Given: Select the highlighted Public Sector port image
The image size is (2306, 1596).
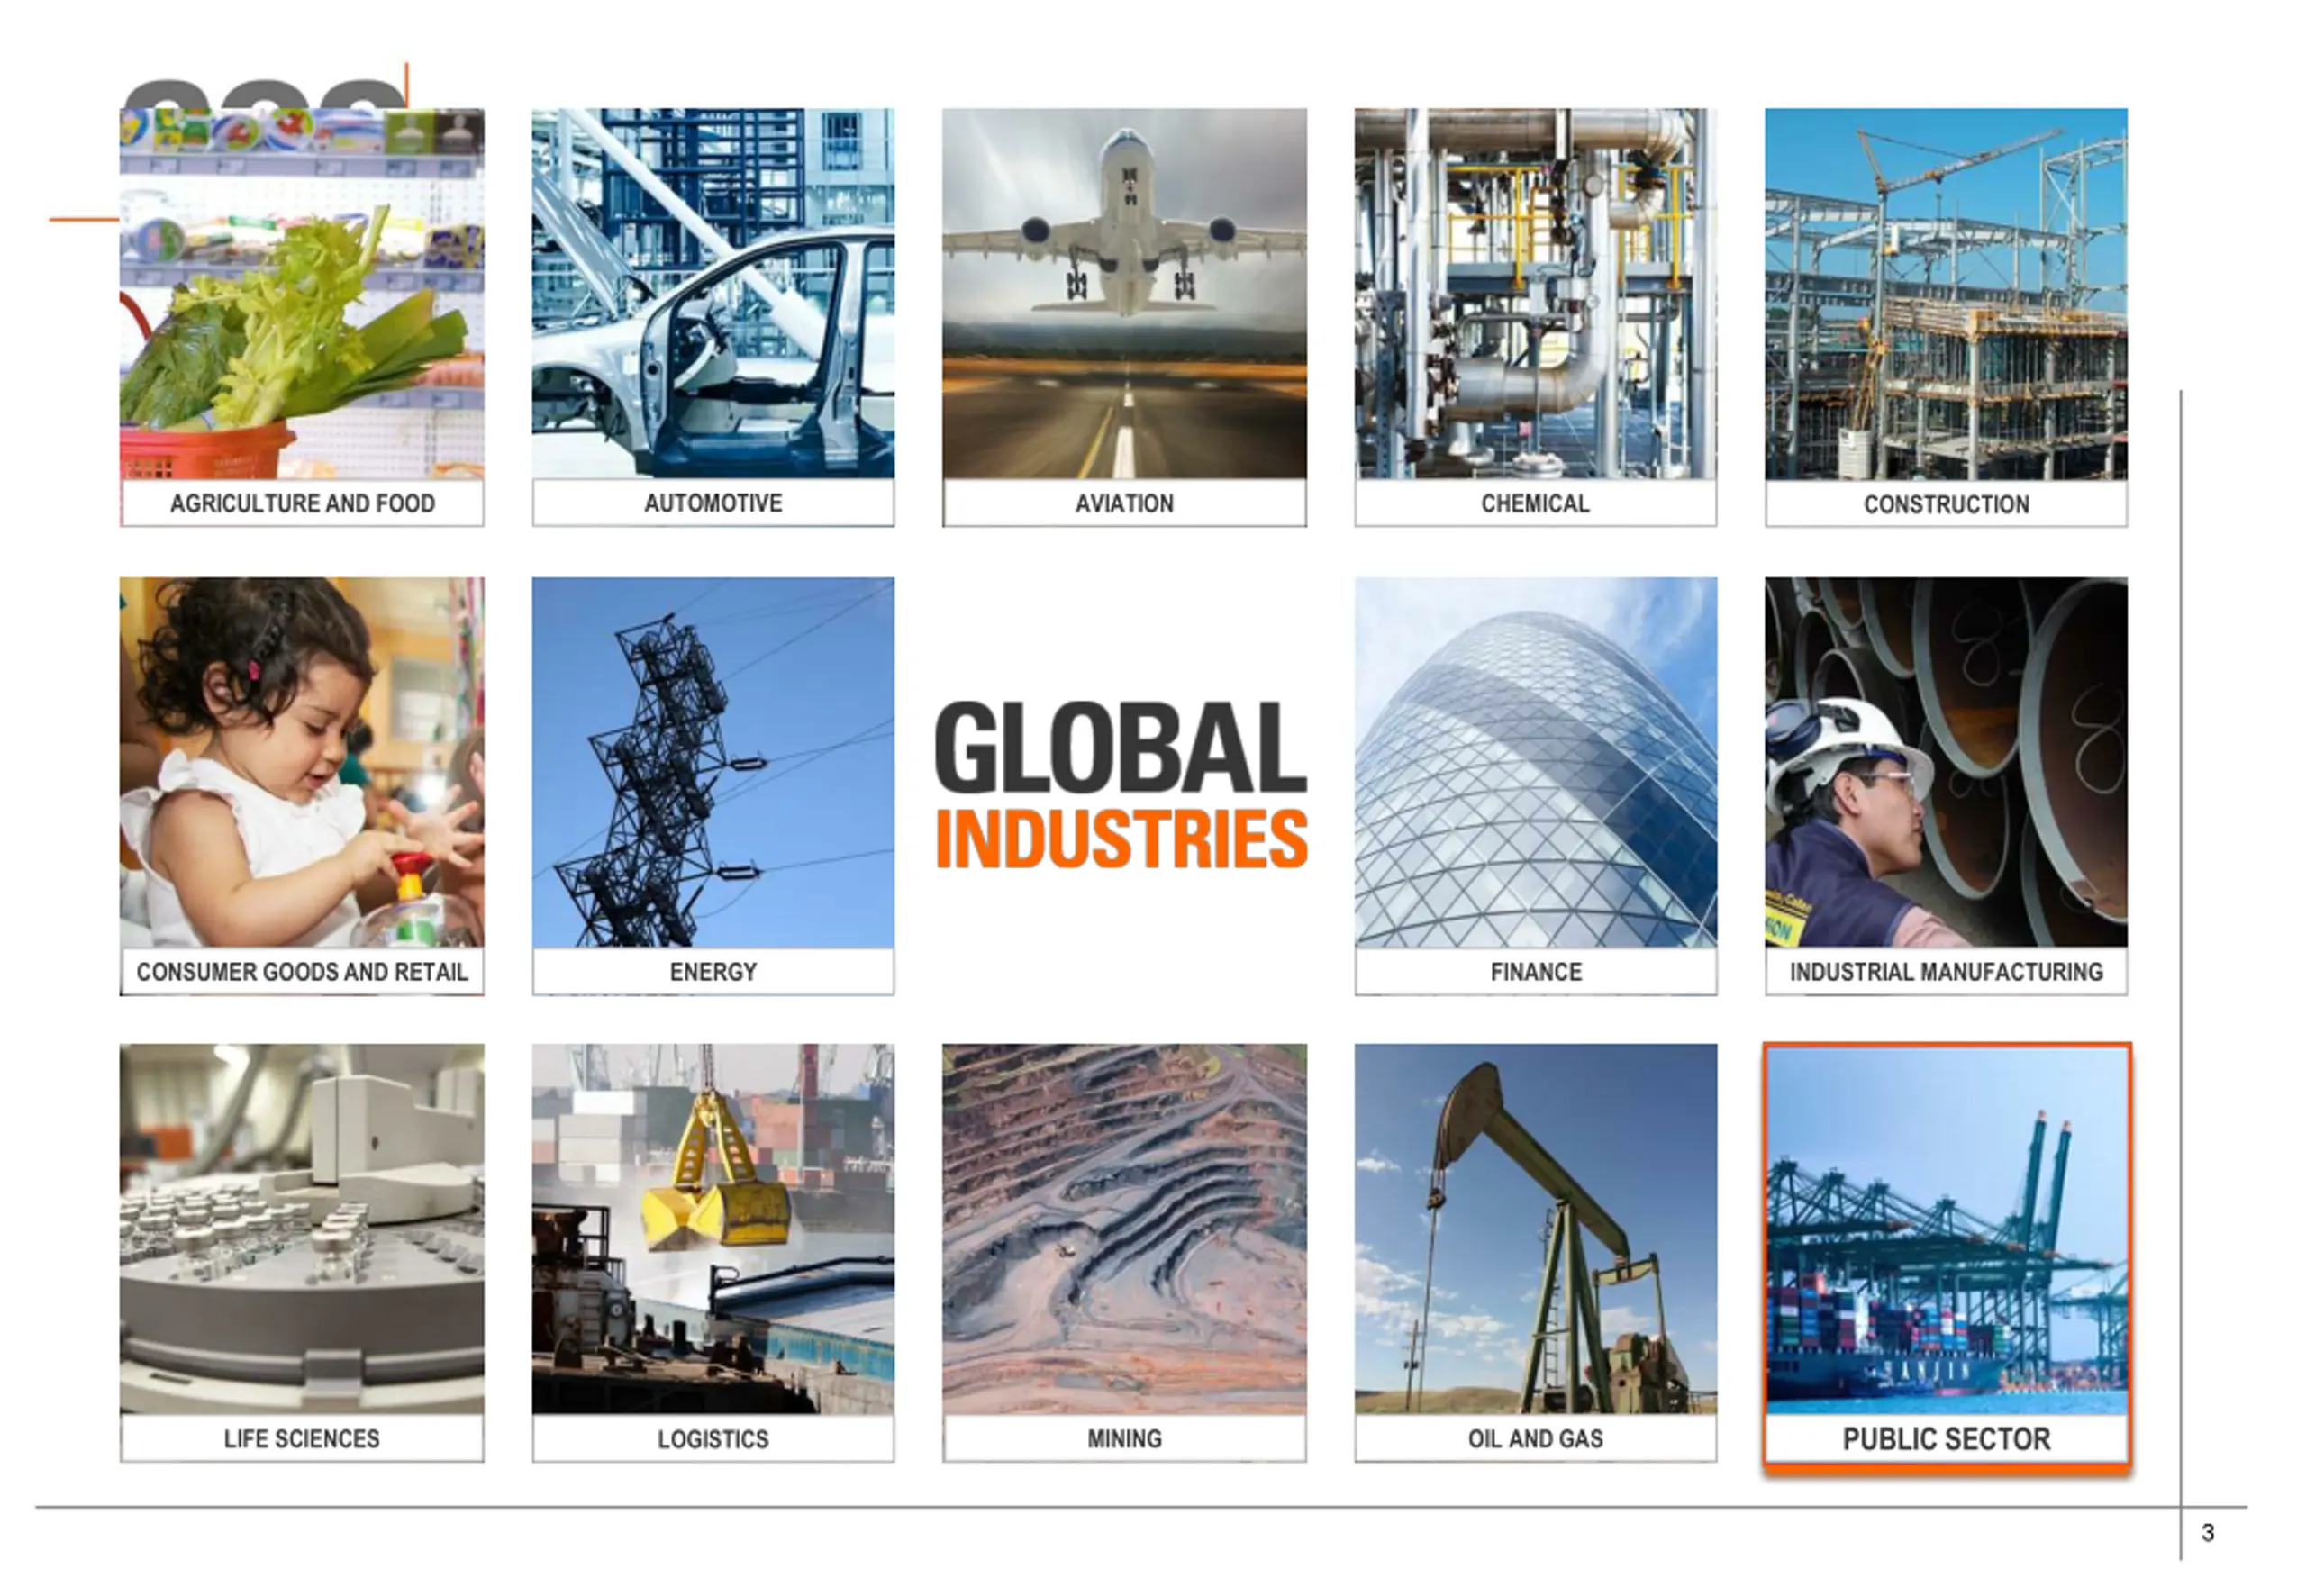Looking at the screenshot, I should coord(1947,1230).
